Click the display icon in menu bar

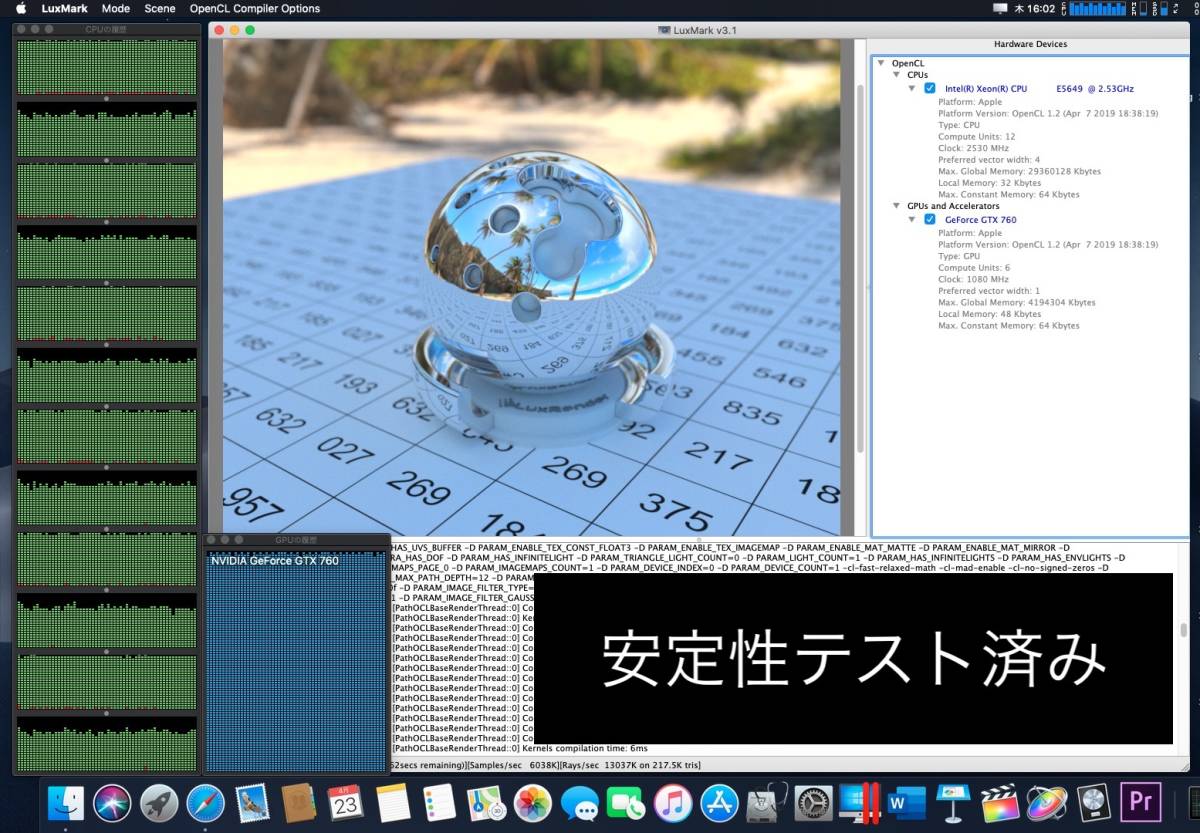click(x=1001, y=8)
